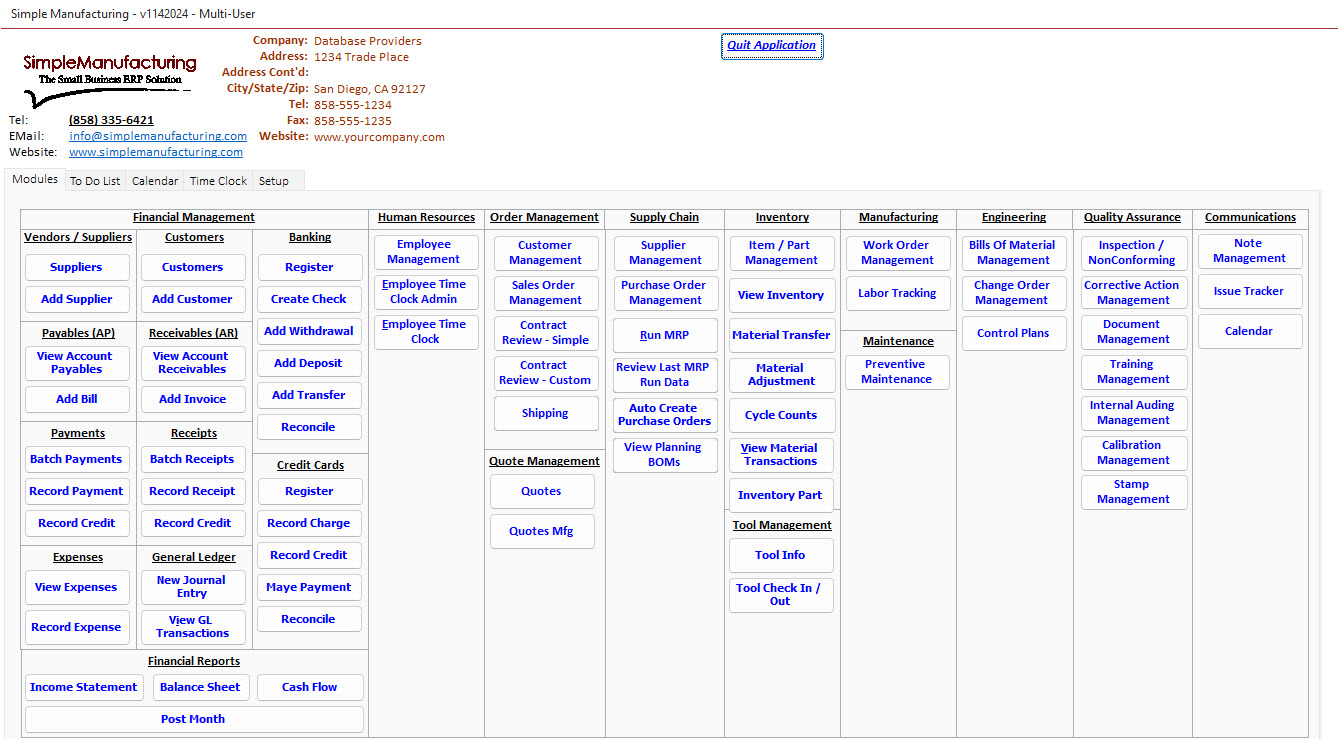This screenshot has width=1341, height=739.
Task: Open Employee Time Clock
Action: tap(426, 332)
